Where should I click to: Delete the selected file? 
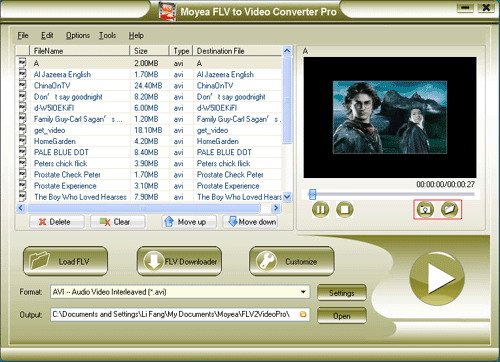[x=57, y=222]
